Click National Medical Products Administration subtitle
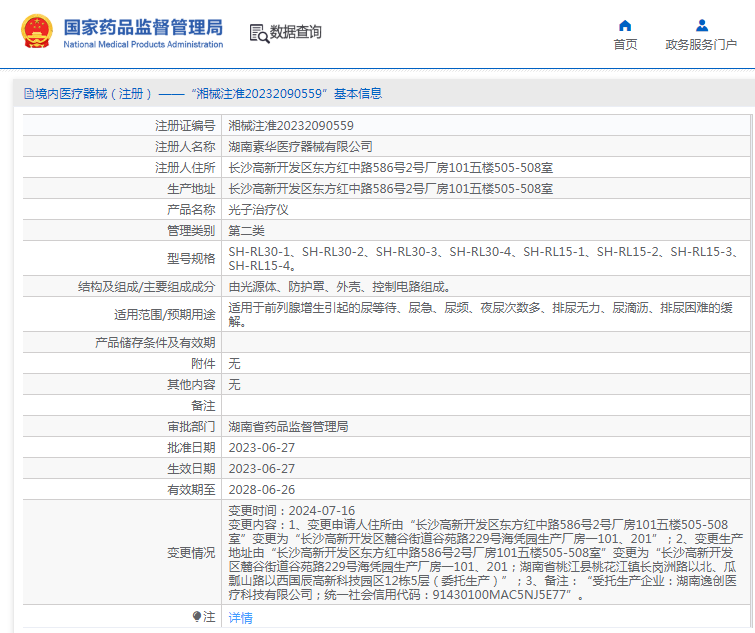The height and width of the screenshot is (633, 755). pyautogui.click(x=143, y=44)
